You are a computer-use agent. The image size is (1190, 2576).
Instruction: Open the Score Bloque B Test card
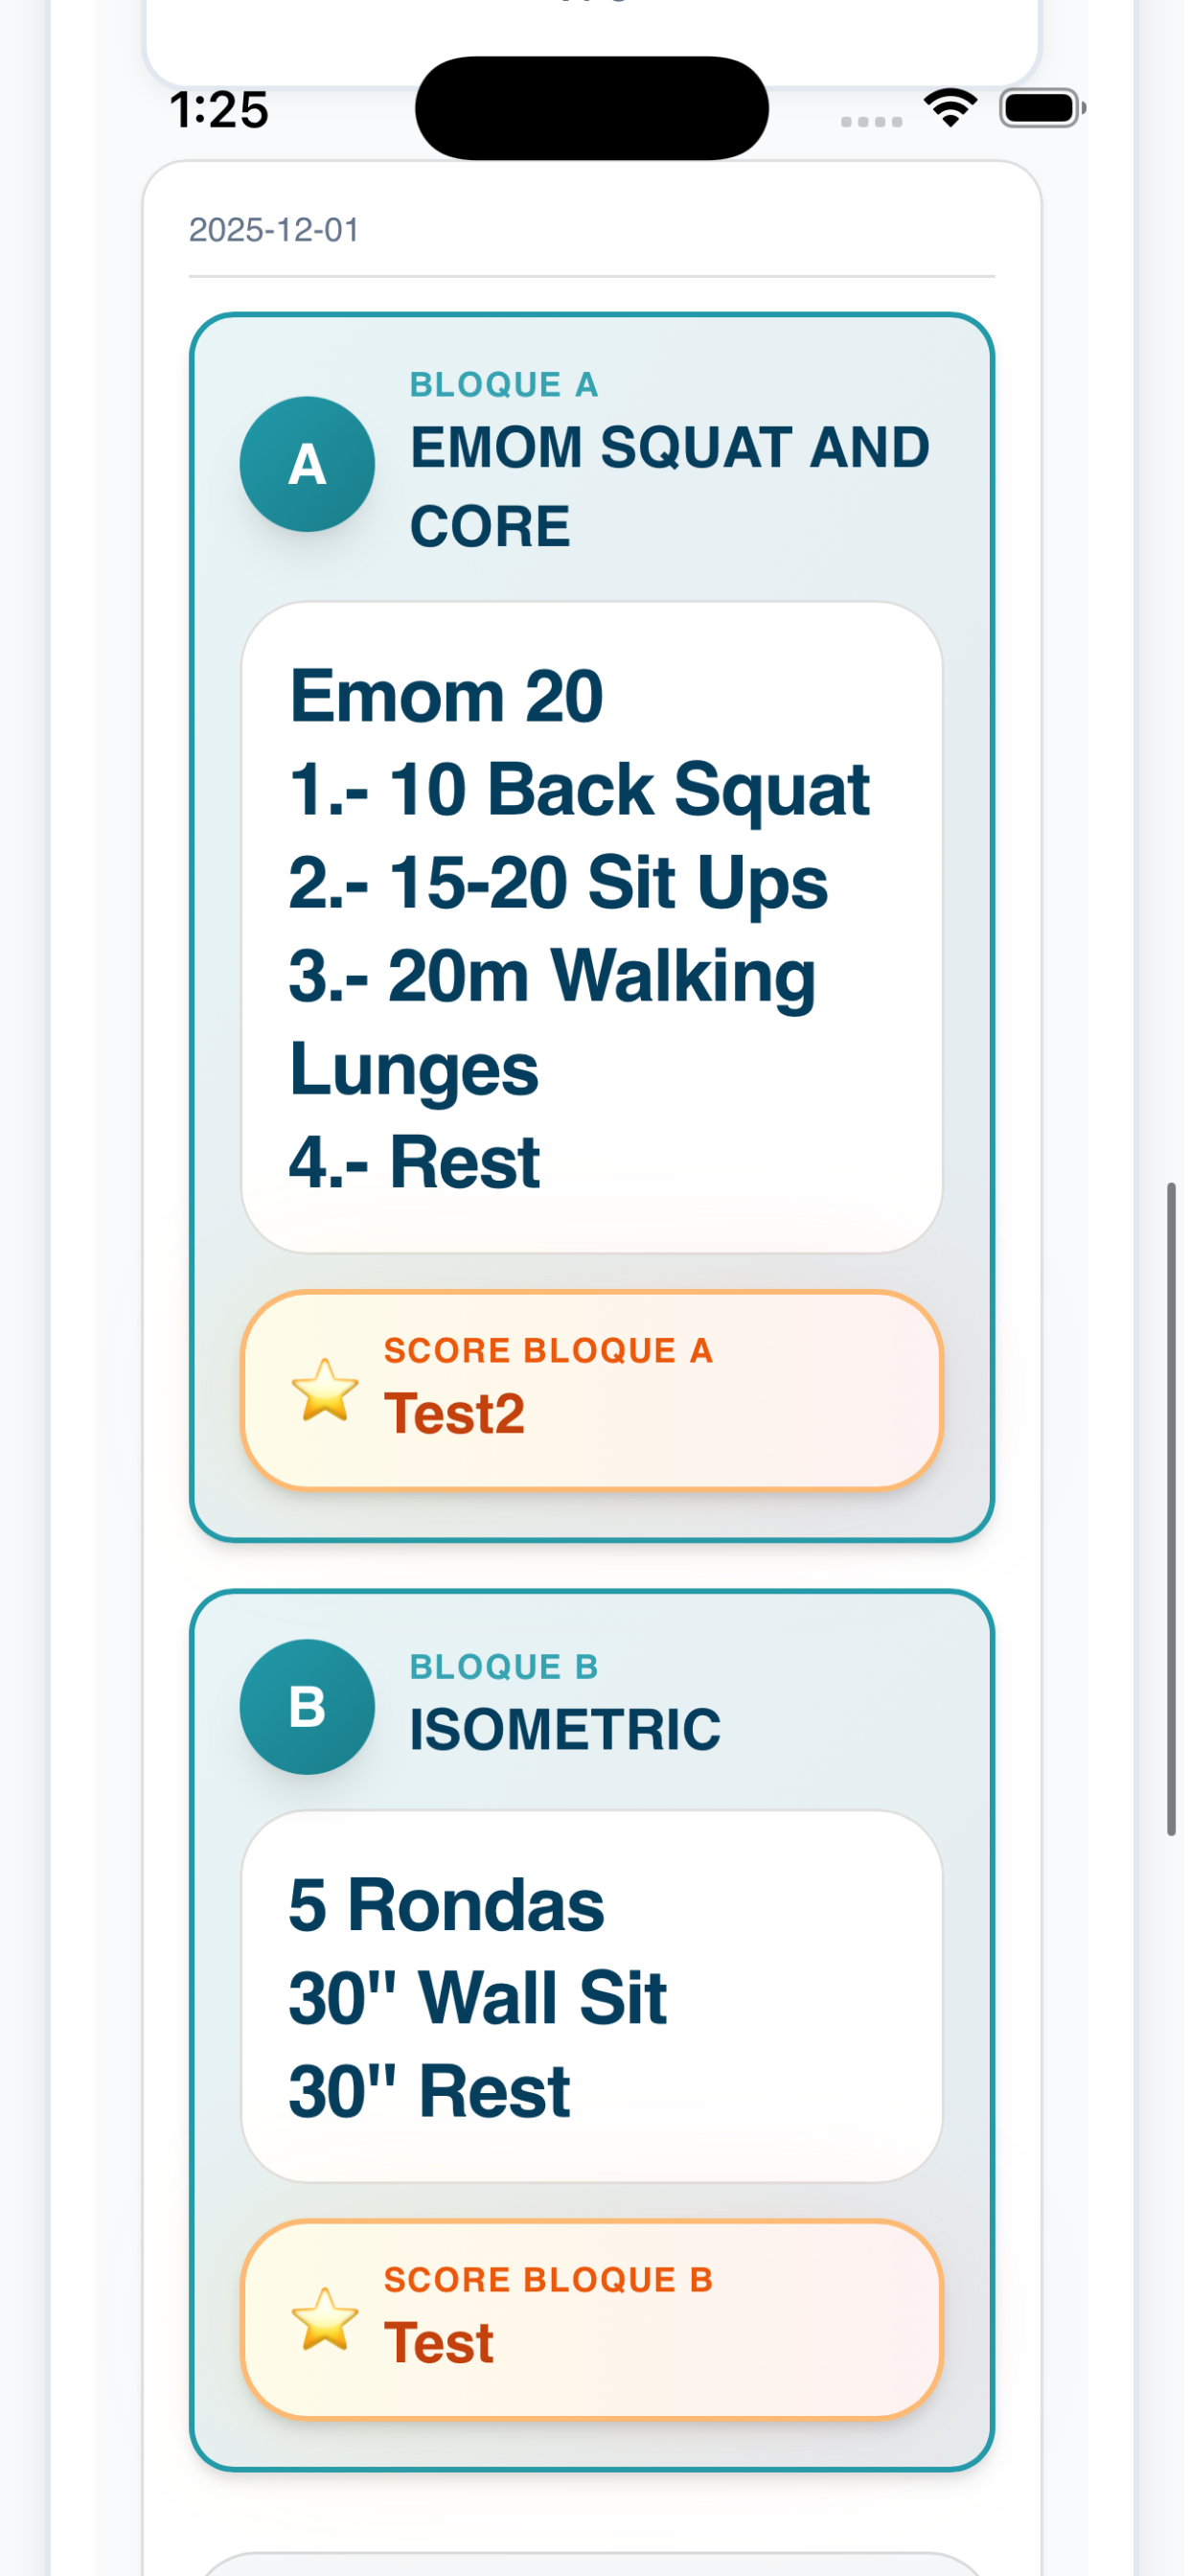click(x=592, y=2320)
